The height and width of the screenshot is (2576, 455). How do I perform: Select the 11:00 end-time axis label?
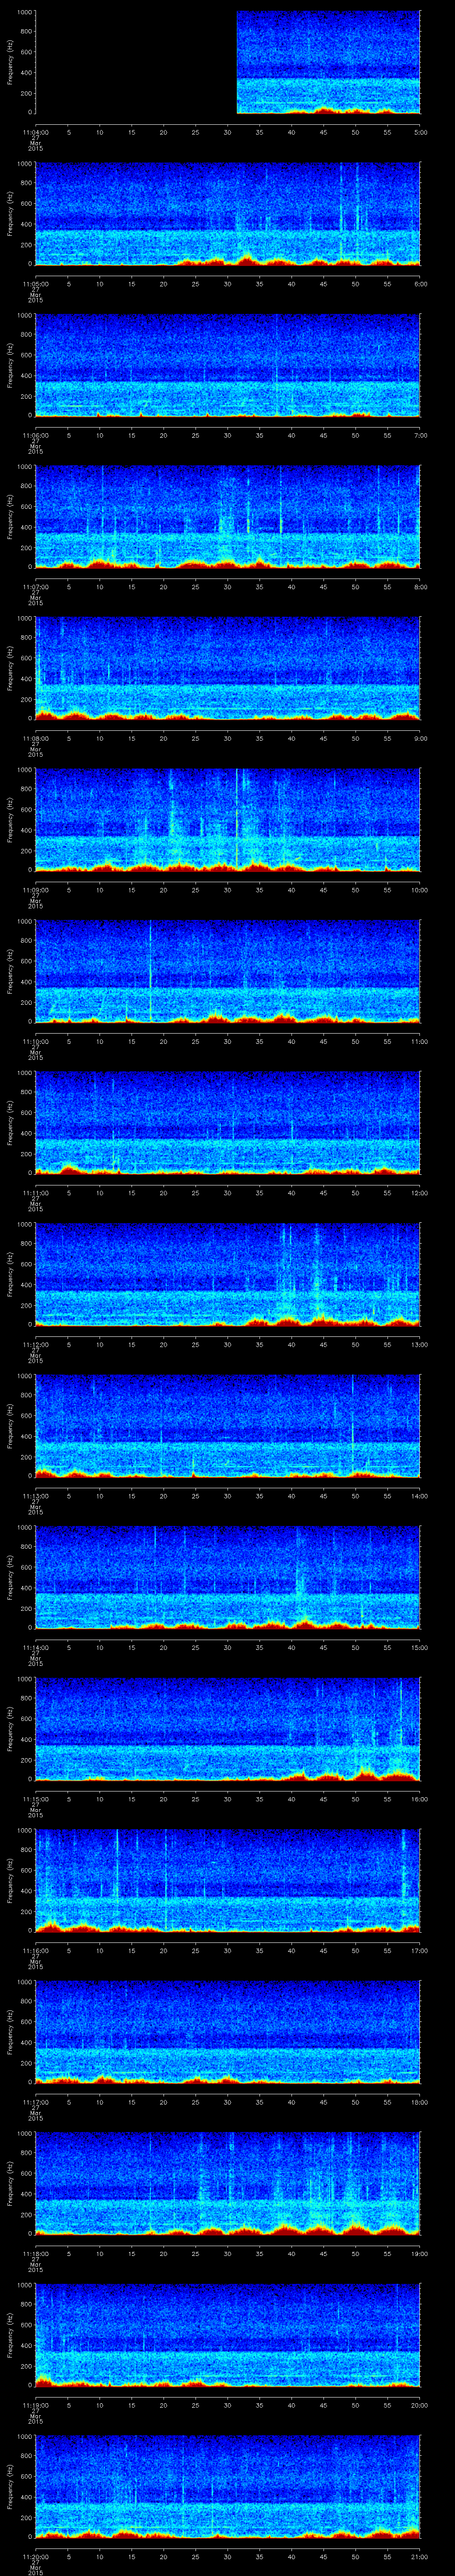tap(420, 1041)
